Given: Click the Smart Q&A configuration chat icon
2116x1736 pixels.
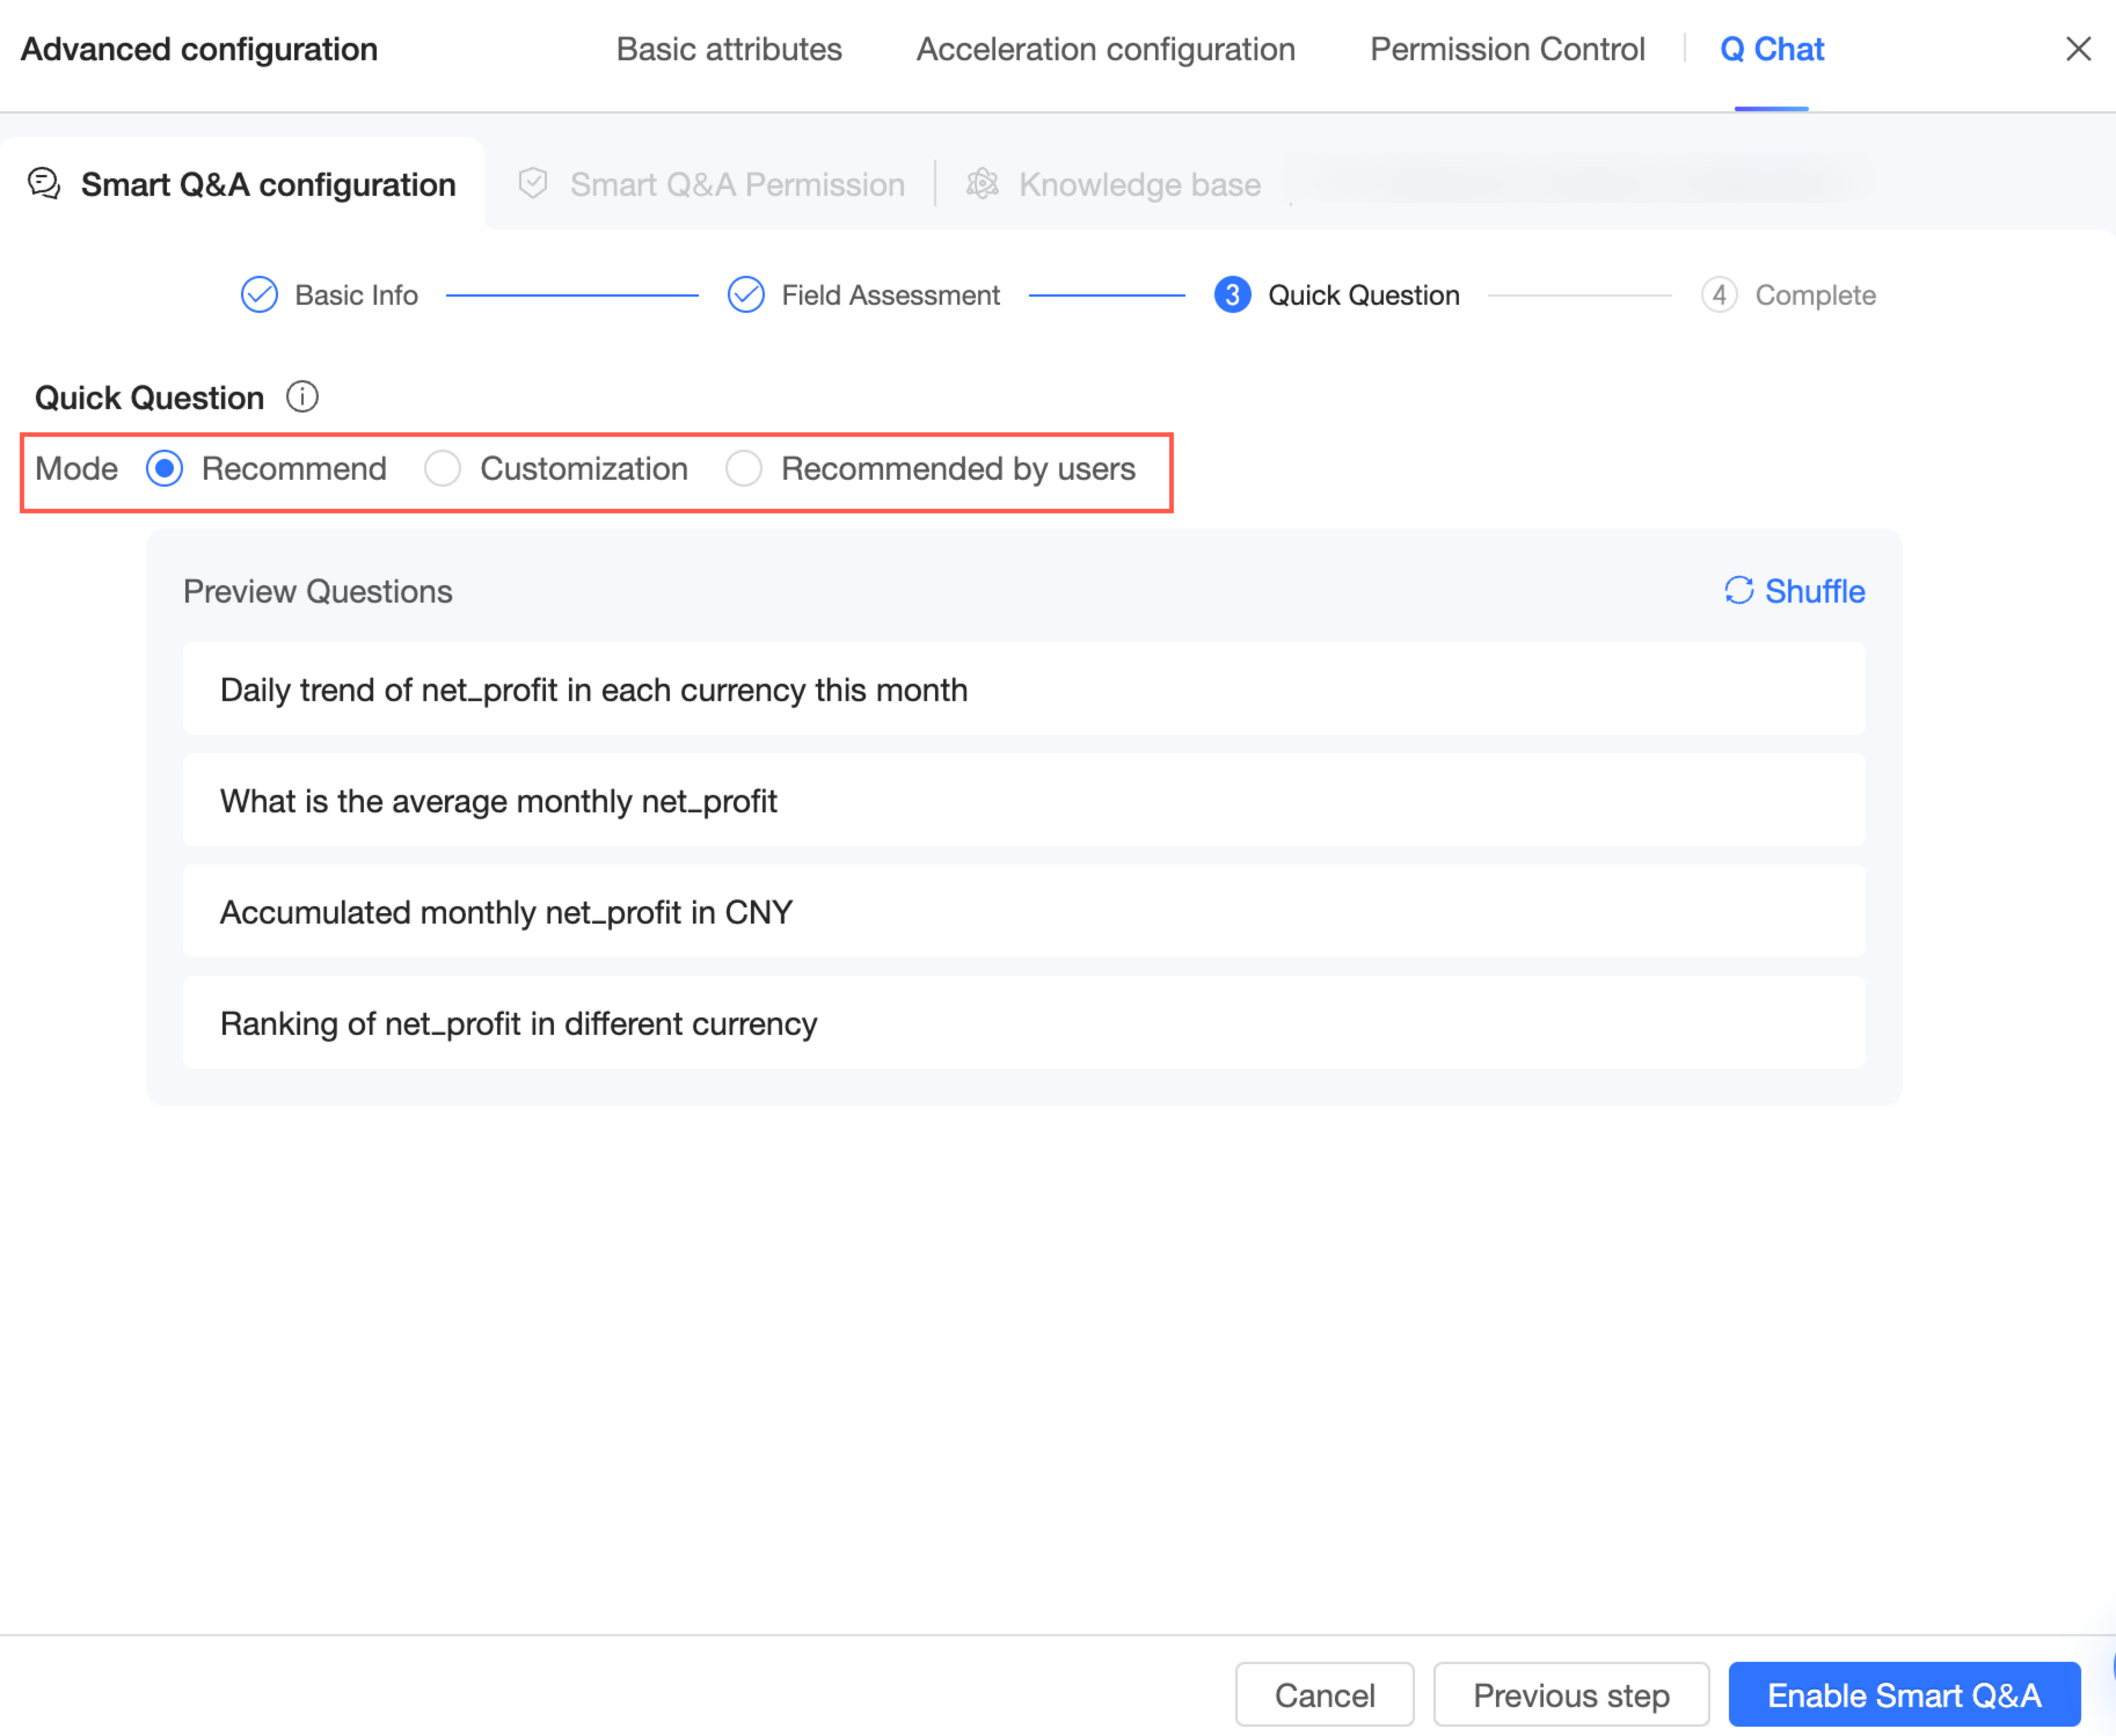Looking at the screenshot, I should tap(44, 184).
